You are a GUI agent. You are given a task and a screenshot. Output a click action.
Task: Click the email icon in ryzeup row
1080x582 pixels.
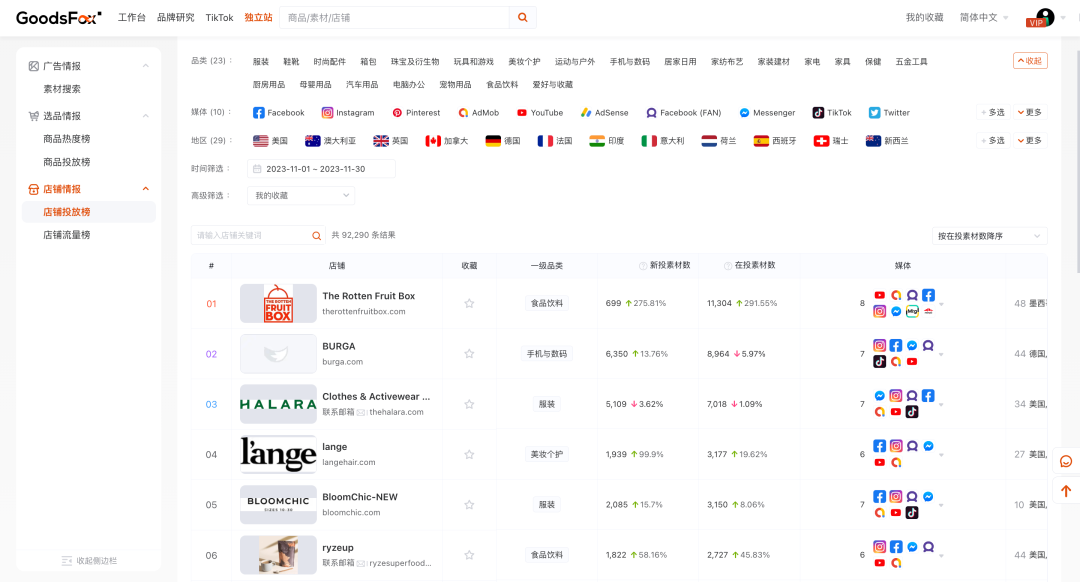coord(361,563)
